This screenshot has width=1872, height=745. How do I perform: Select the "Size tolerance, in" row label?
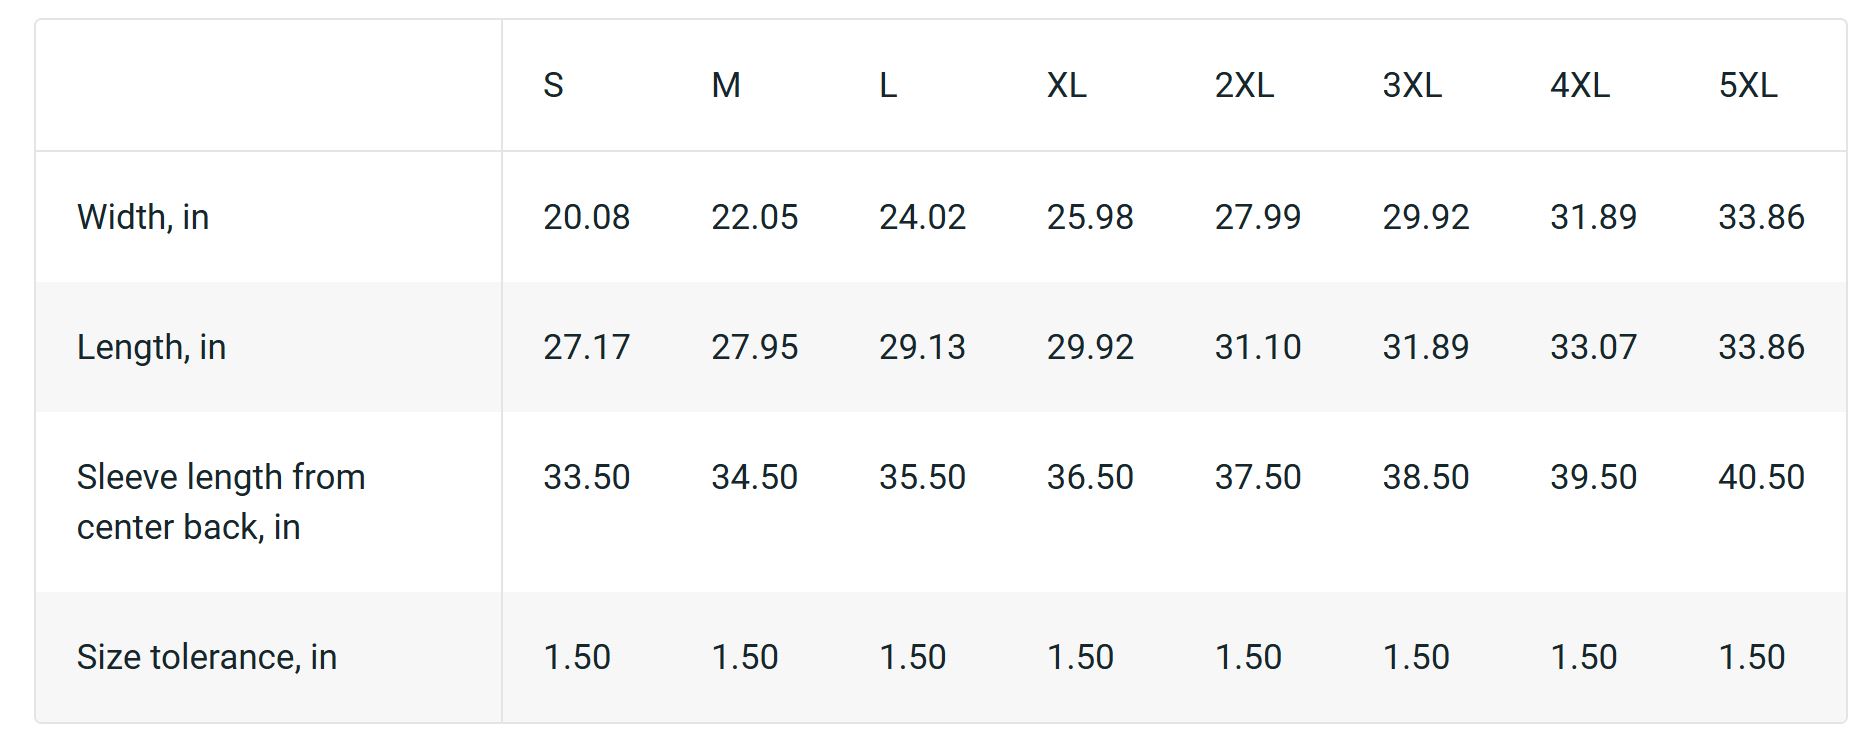pos(207,657)
